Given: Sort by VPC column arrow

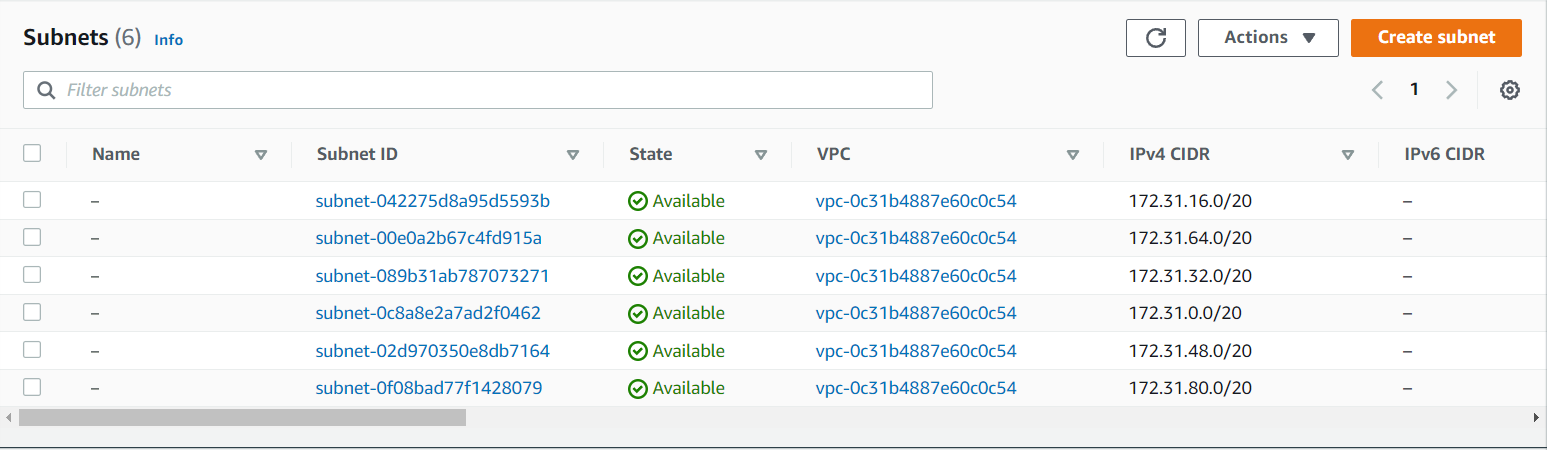Looking at the screenshot, I should pyautogui.click(x=1073, y=155).
